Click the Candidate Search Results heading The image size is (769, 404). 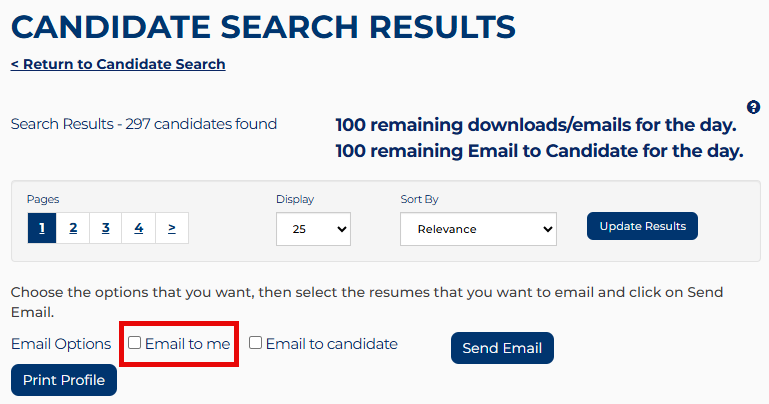(263, 26)
